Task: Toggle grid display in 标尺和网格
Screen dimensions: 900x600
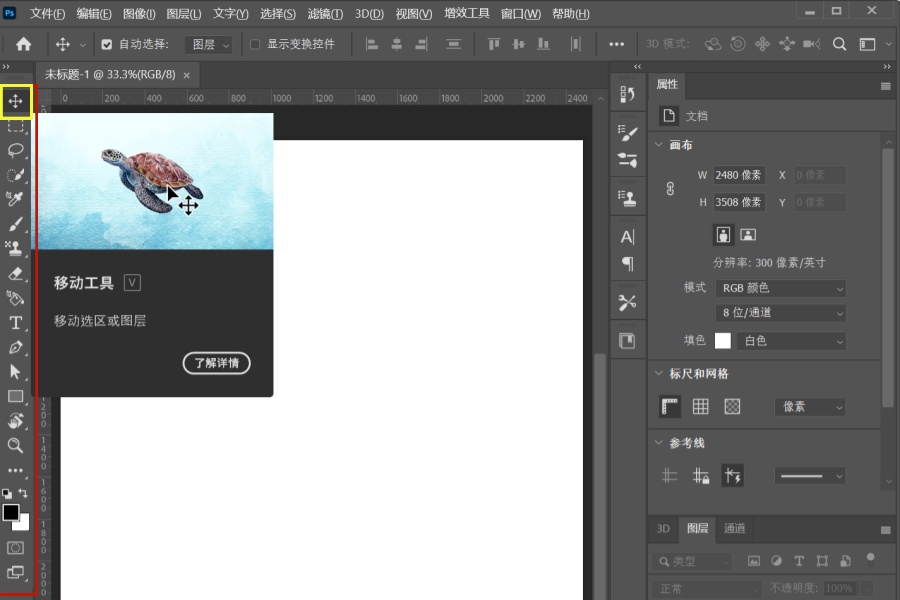Action: coord(700,407)
